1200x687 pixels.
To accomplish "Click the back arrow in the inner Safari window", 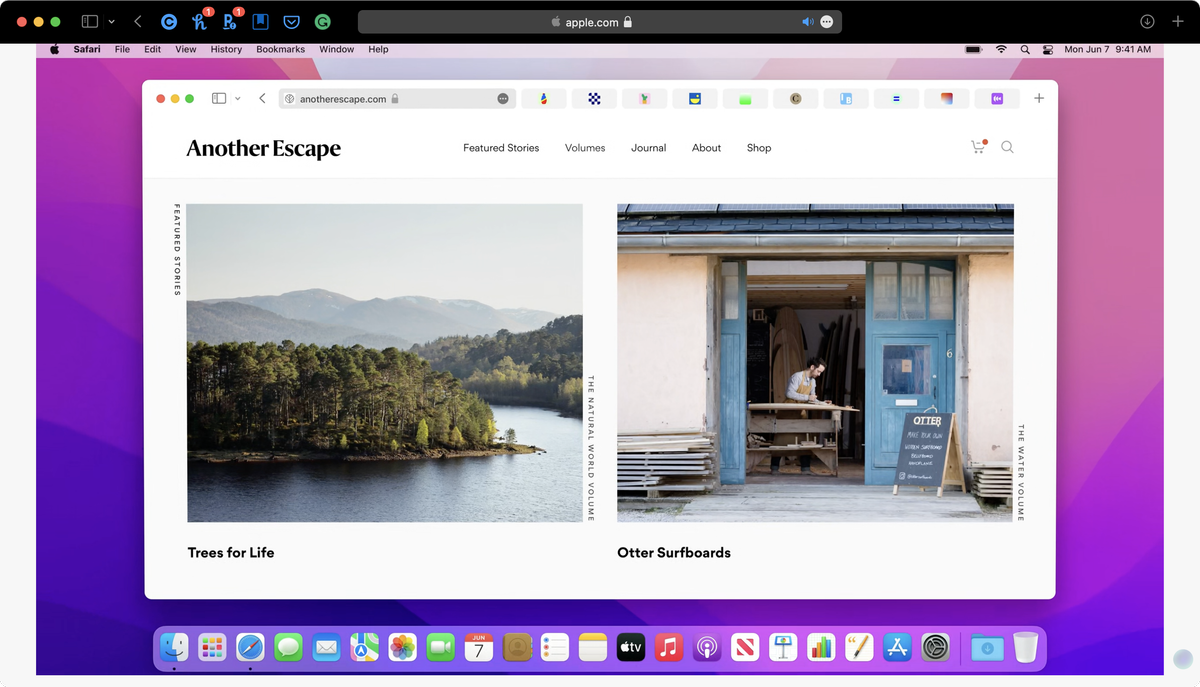I will (262, 98).
